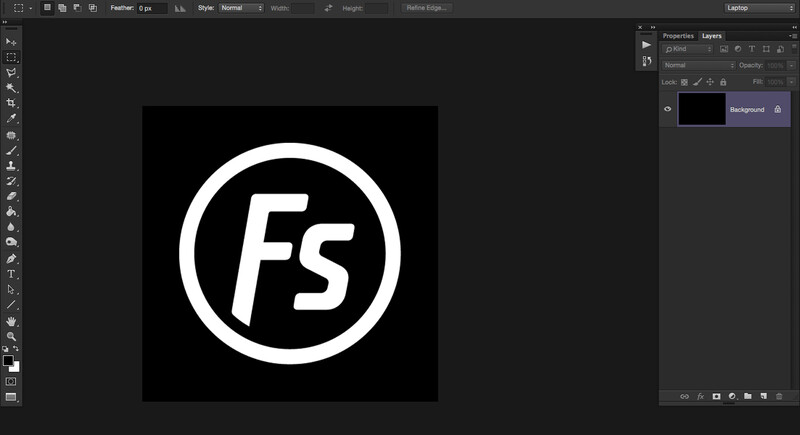This screenshot has height=435, width=800.
Task: Add a layer mask
Action: point(716,396)
